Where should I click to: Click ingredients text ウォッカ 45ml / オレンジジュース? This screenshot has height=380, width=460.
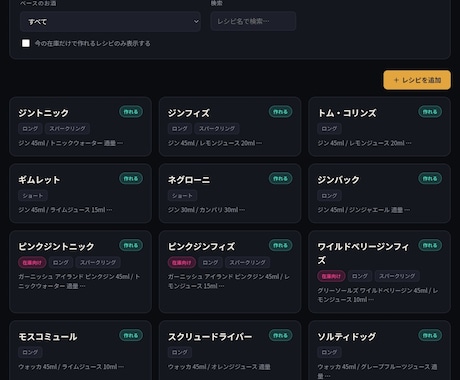(x=219, y=367)
